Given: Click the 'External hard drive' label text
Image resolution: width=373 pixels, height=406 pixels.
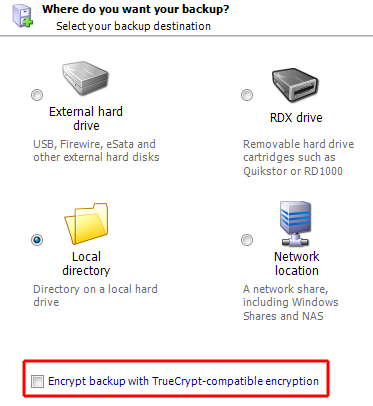Looking at the screenshot, I should tap(86, 118).
